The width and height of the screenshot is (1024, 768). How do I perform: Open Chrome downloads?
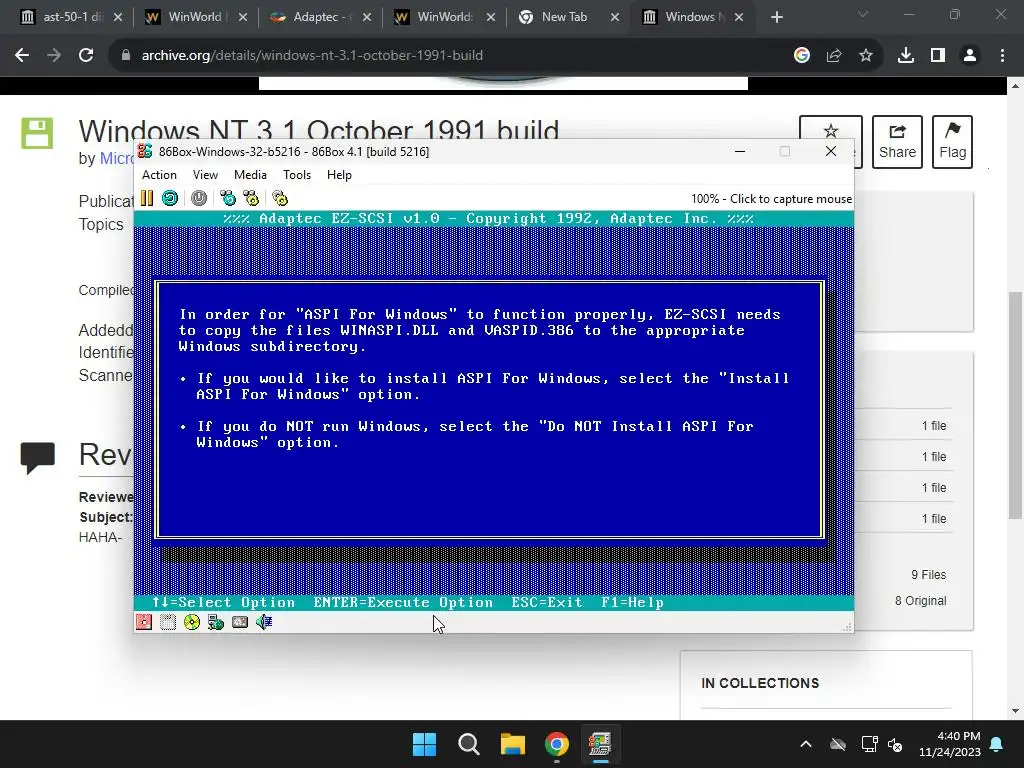[x=906, y=56]
